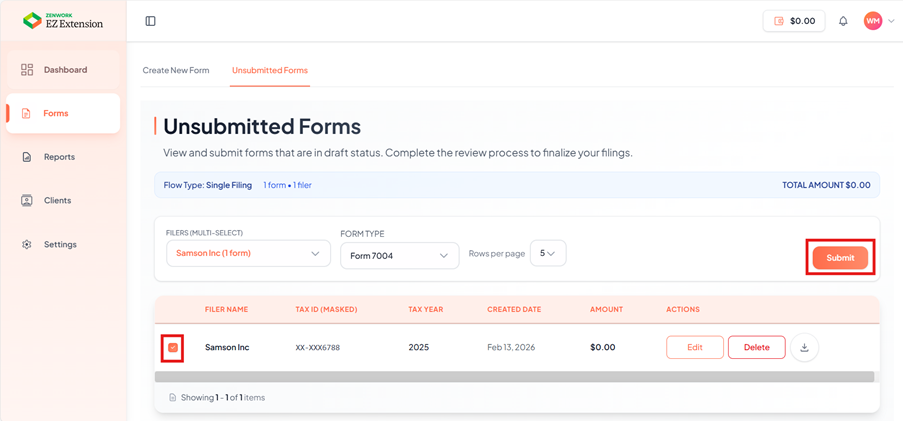
Task: Expand the account menu chevron
Action: coord(891,21)
